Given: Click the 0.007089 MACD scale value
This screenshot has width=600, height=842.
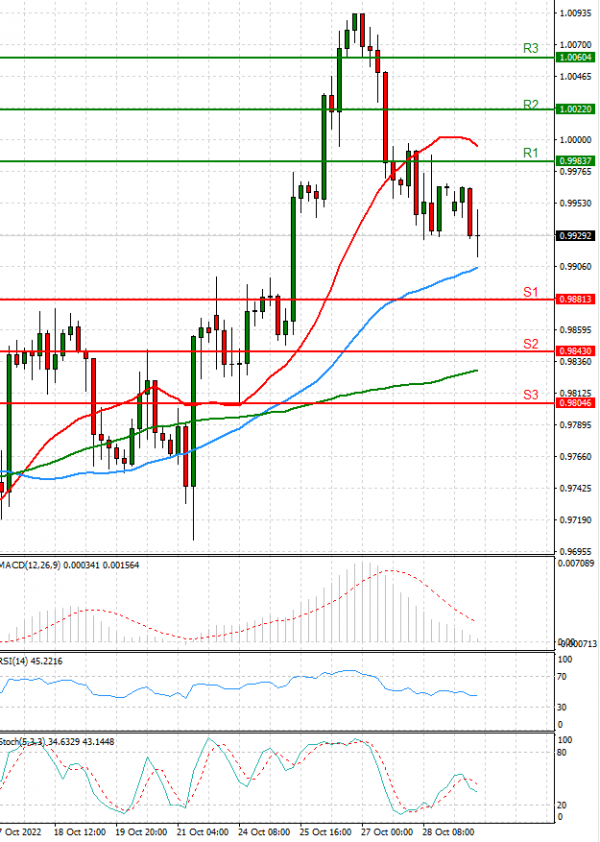Looking at the screenshot, I should (576, 563).
